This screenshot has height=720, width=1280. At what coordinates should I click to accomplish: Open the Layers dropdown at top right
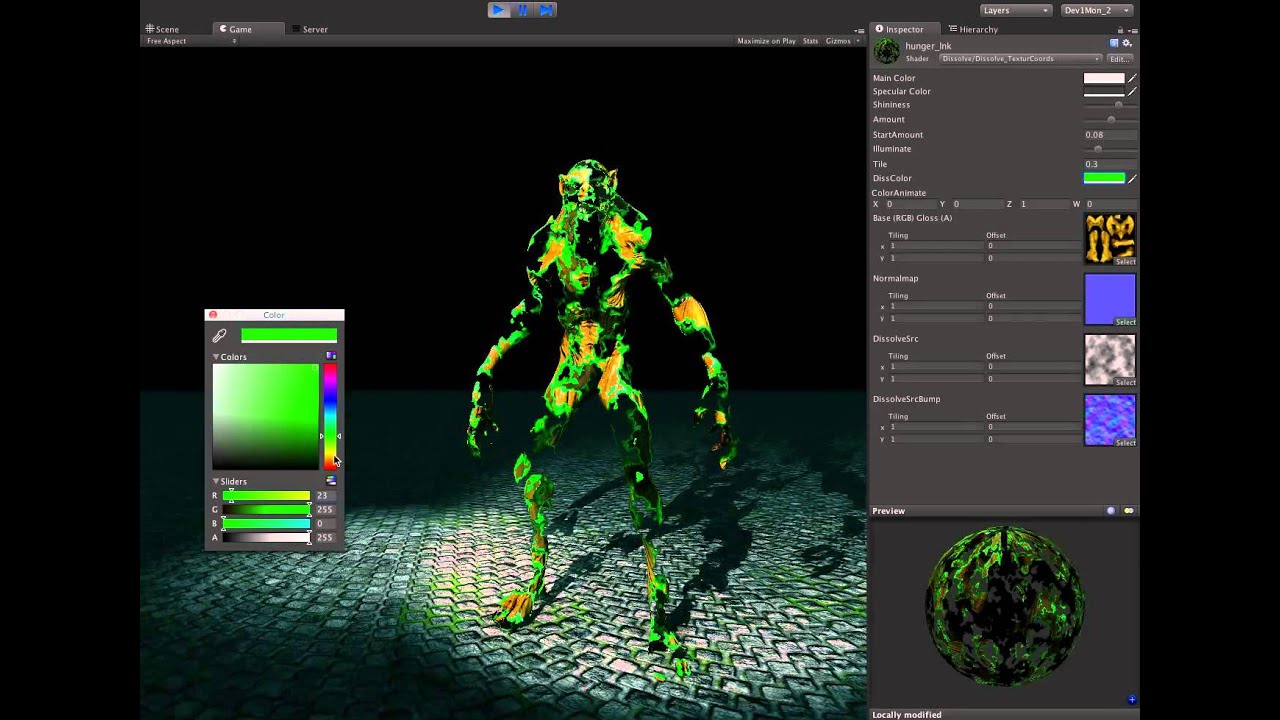1014,9
